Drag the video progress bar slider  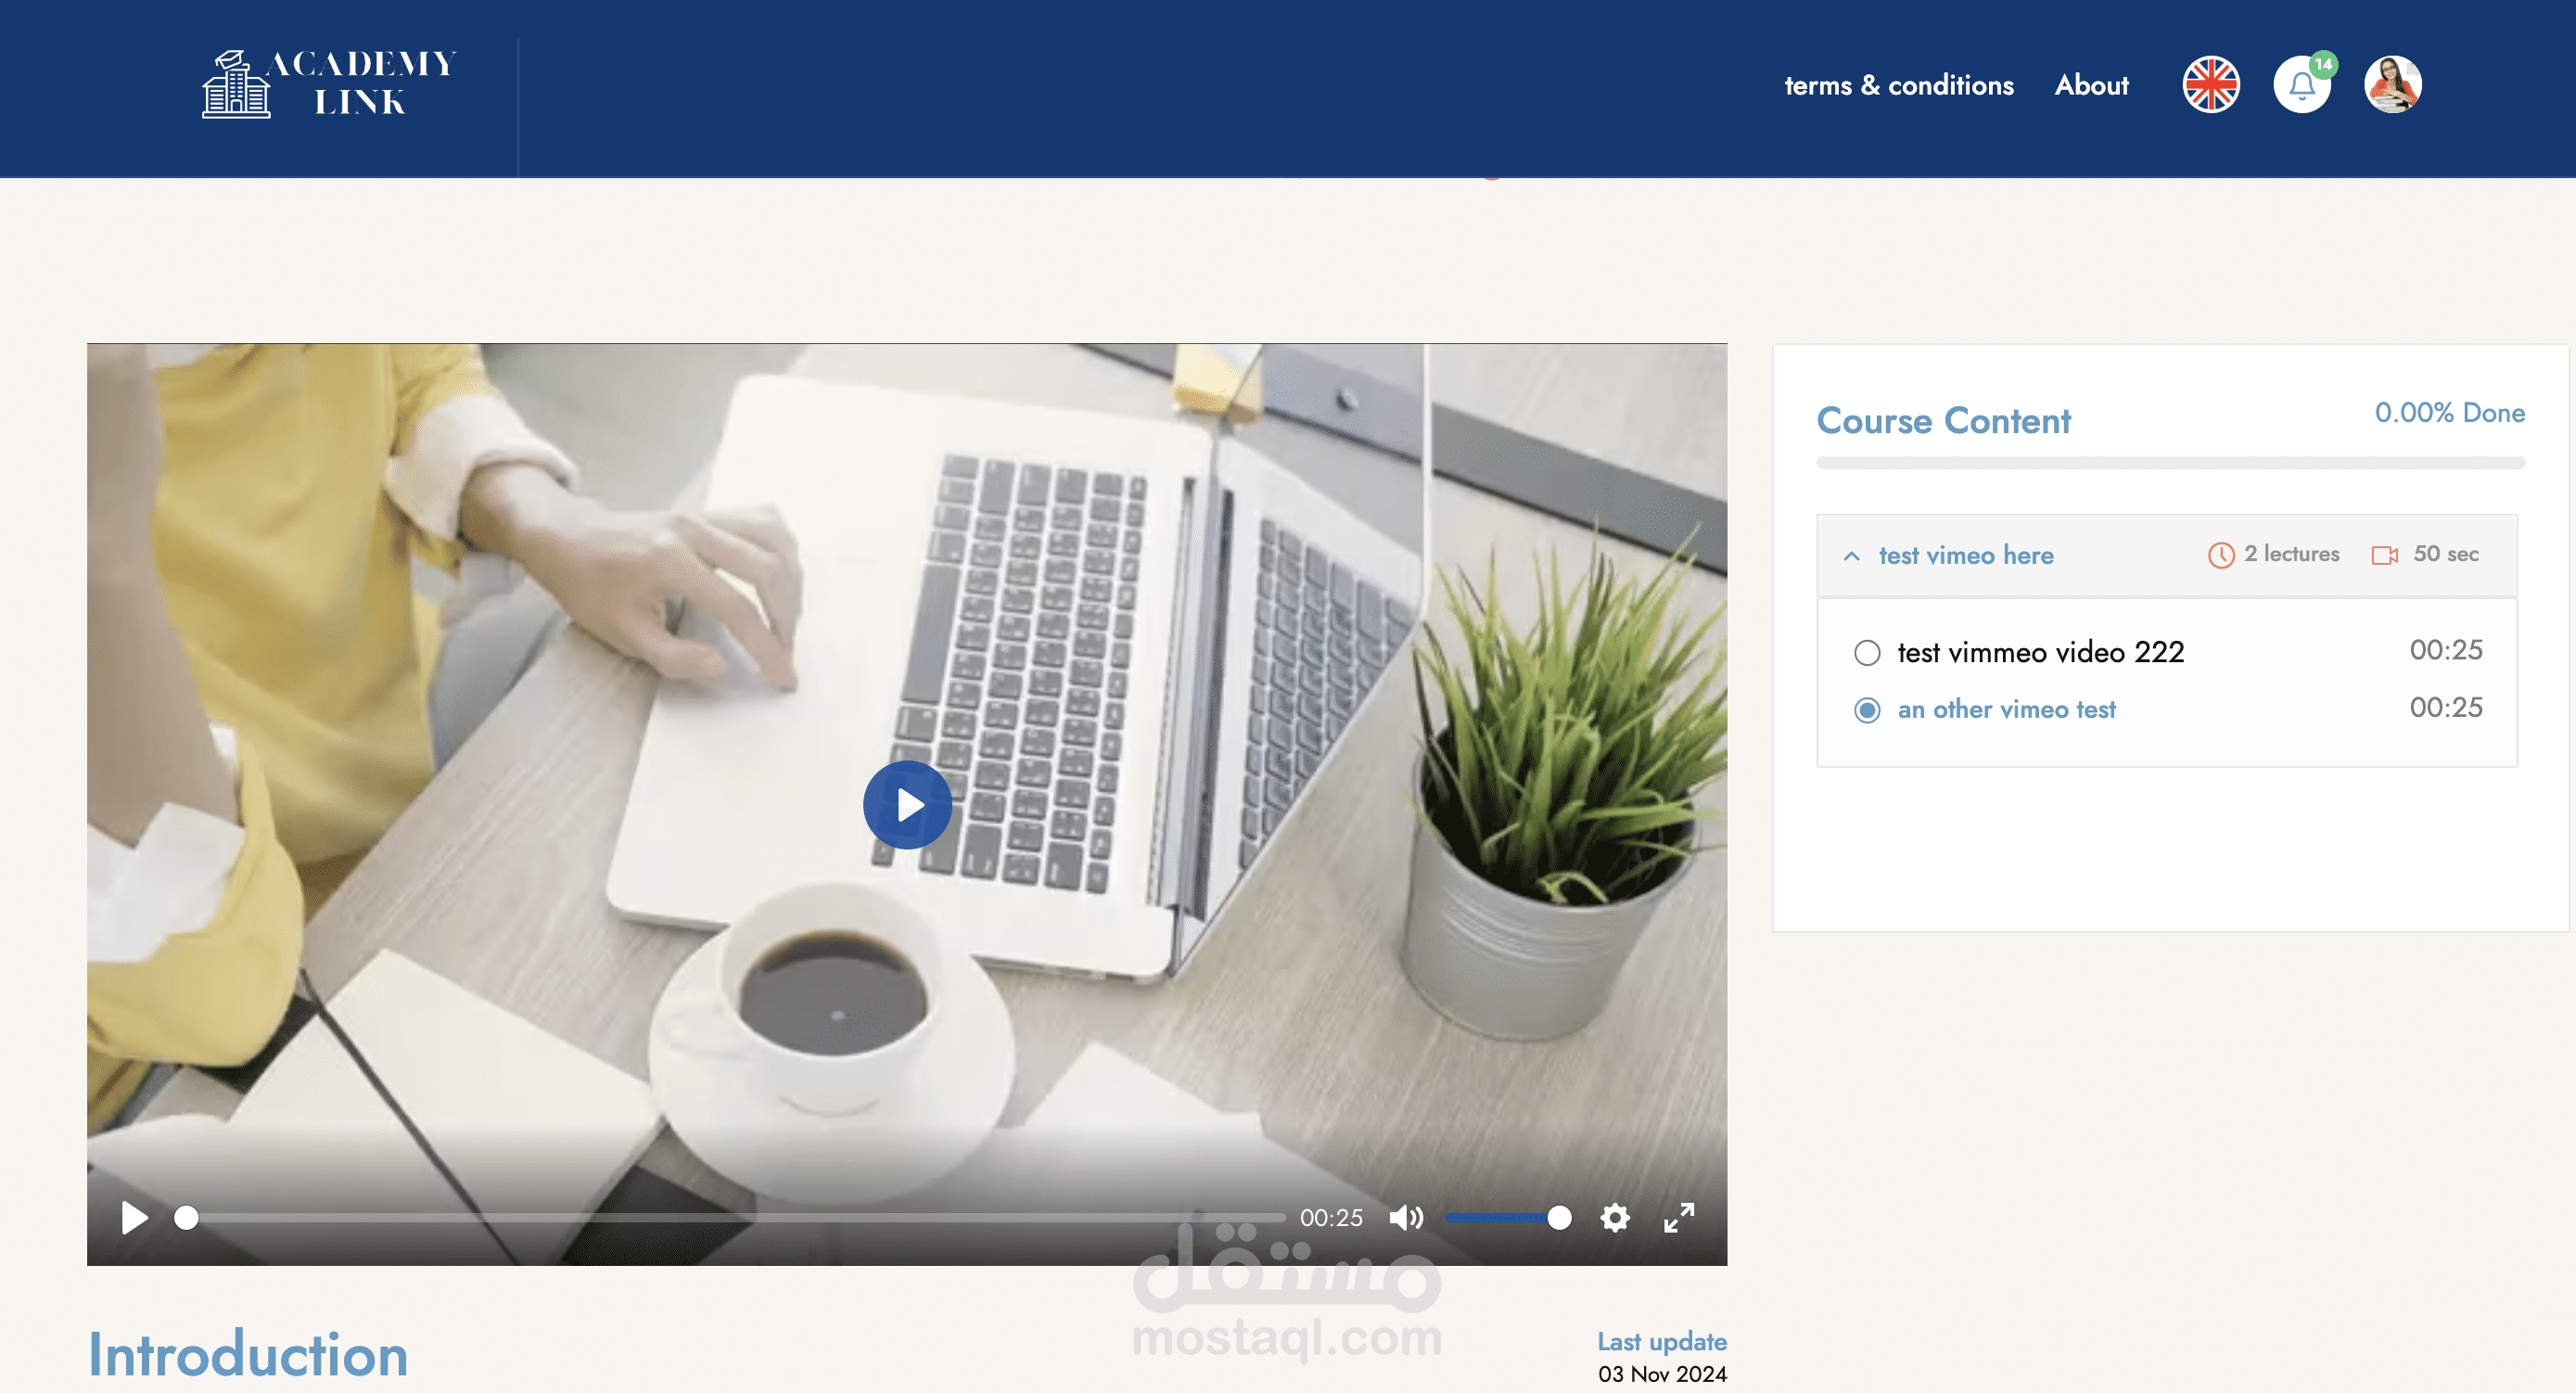point(188,1216)
